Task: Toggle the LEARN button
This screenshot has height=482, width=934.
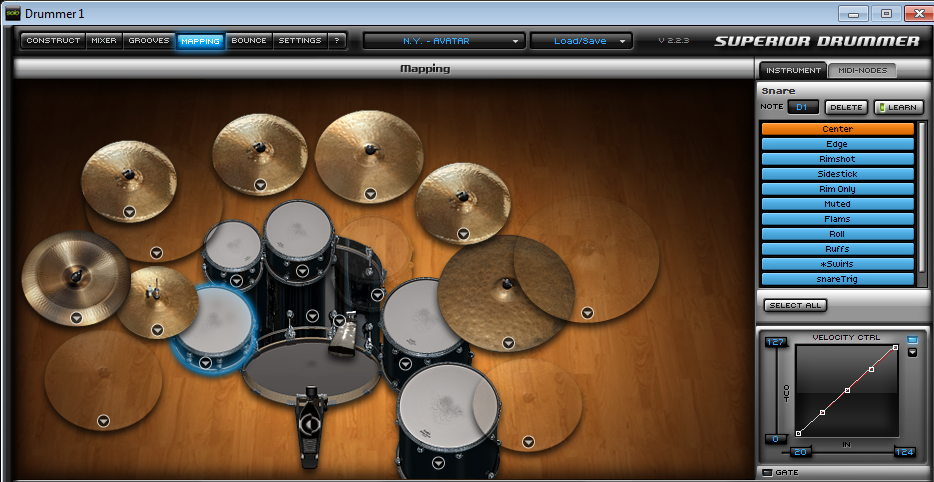Action: click(899, 108)
